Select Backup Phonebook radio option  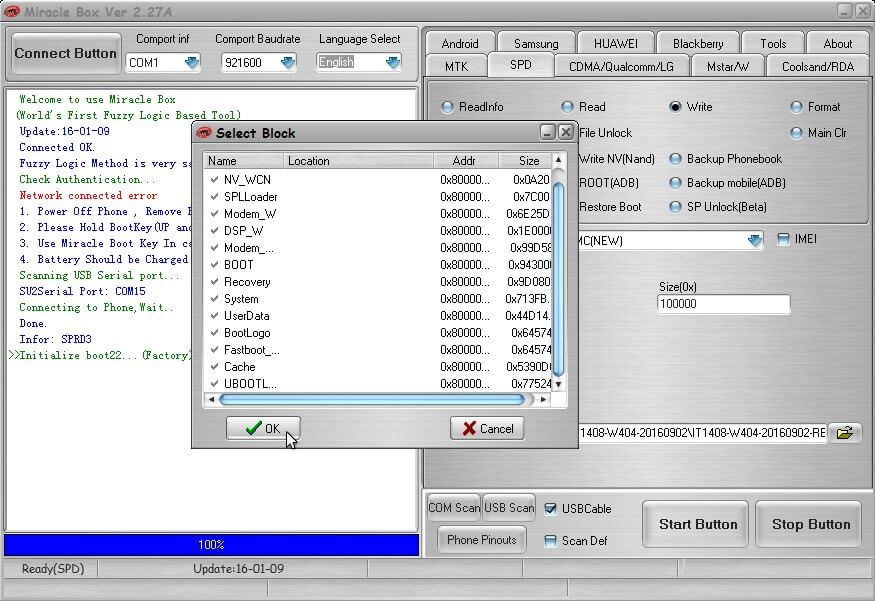675,159
